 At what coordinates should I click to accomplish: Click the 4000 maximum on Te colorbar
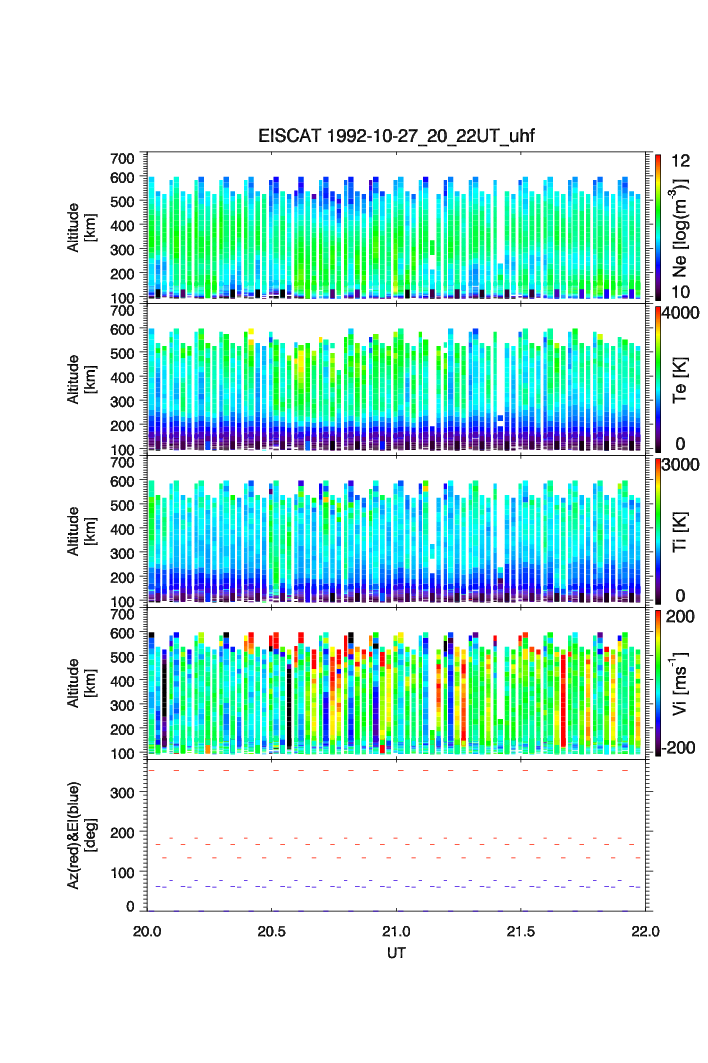coord(681,313)
